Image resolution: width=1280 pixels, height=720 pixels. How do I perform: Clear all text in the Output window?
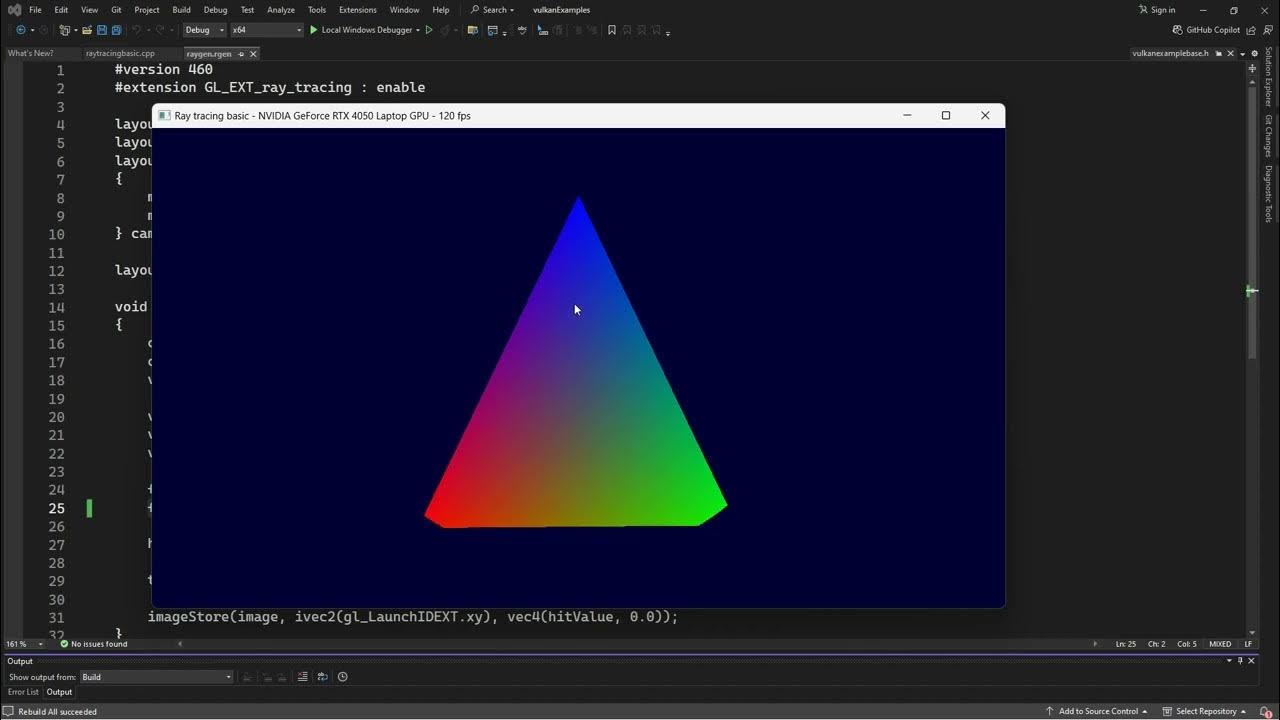302,677
